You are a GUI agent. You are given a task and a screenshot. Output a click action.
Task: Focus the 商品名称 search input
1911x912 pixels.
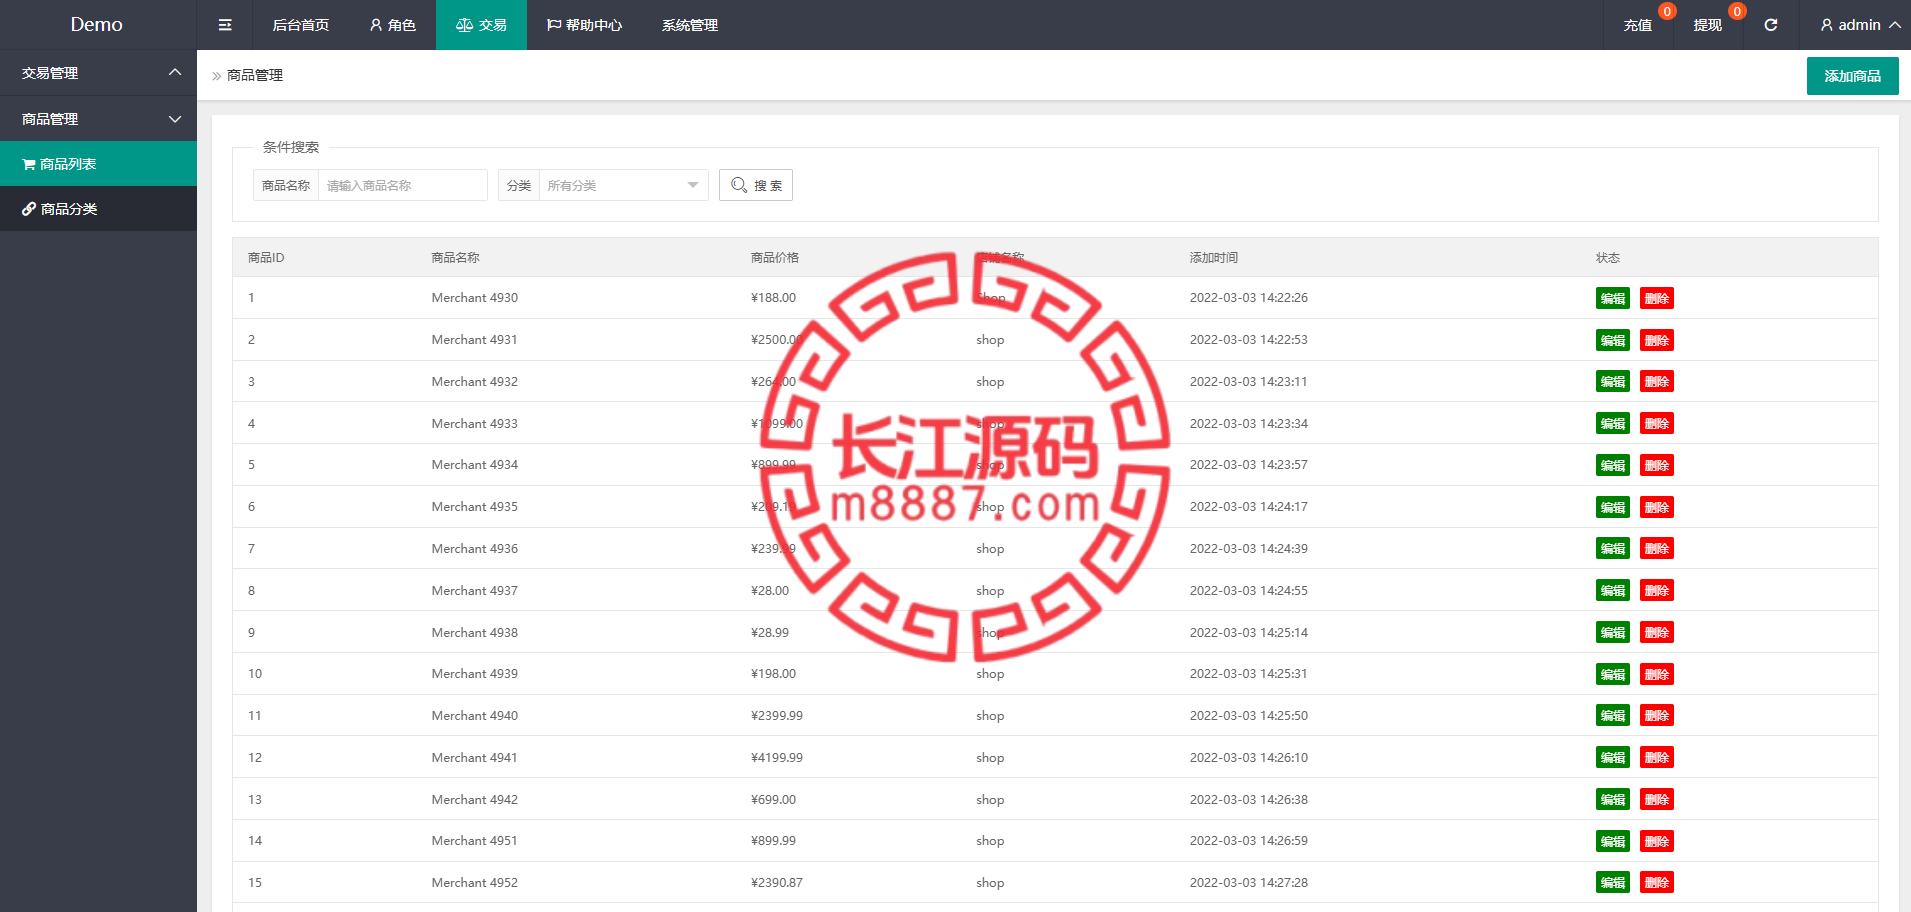402,185
